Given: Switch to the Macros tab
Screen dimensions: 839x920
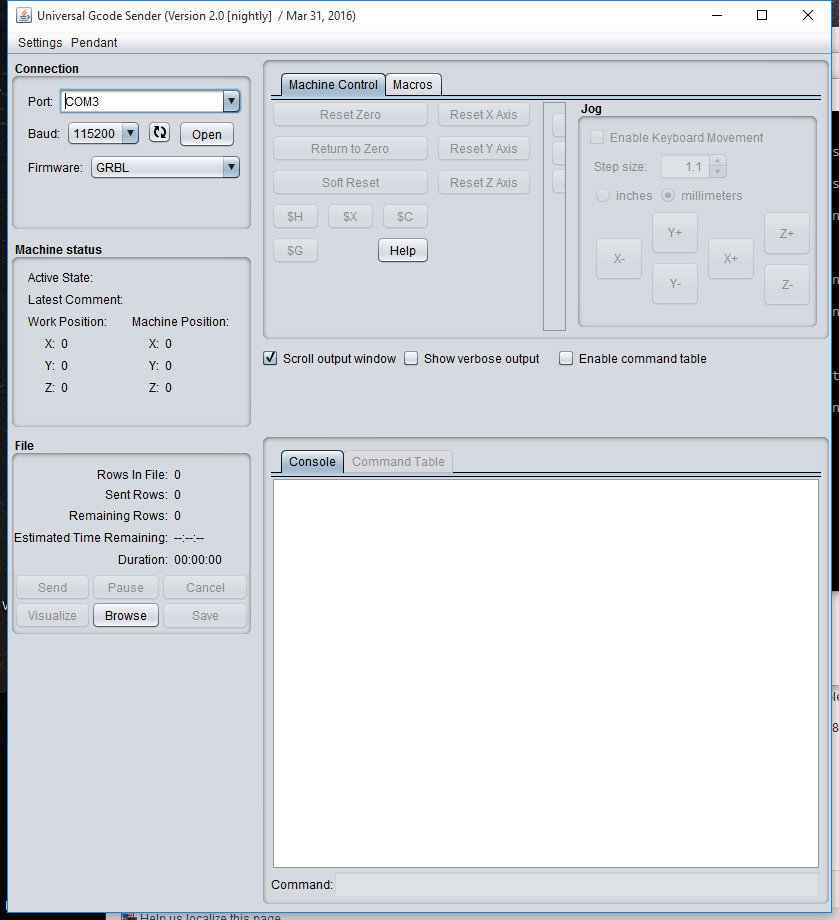Looking at the screenshot, I should pyautogui.click(x=412, y=84).
